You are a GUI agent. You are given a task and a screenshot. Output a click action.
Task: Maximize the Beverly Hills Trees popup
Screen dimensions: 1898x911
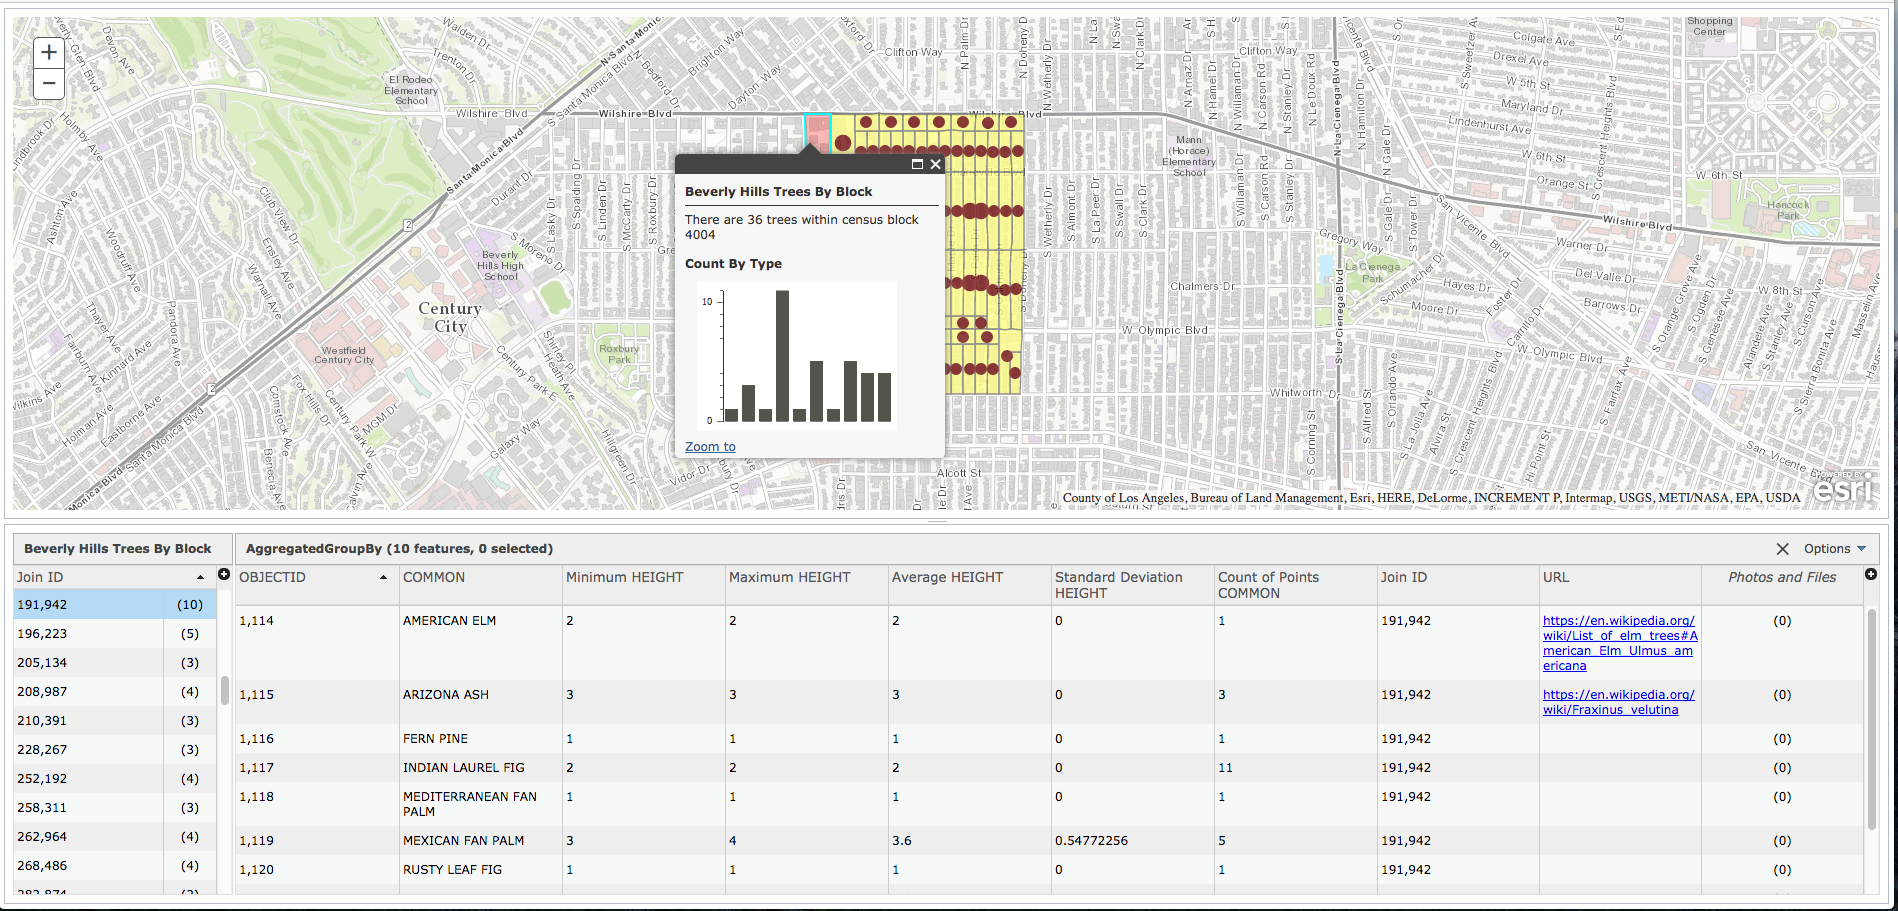(x=916, y=165)
